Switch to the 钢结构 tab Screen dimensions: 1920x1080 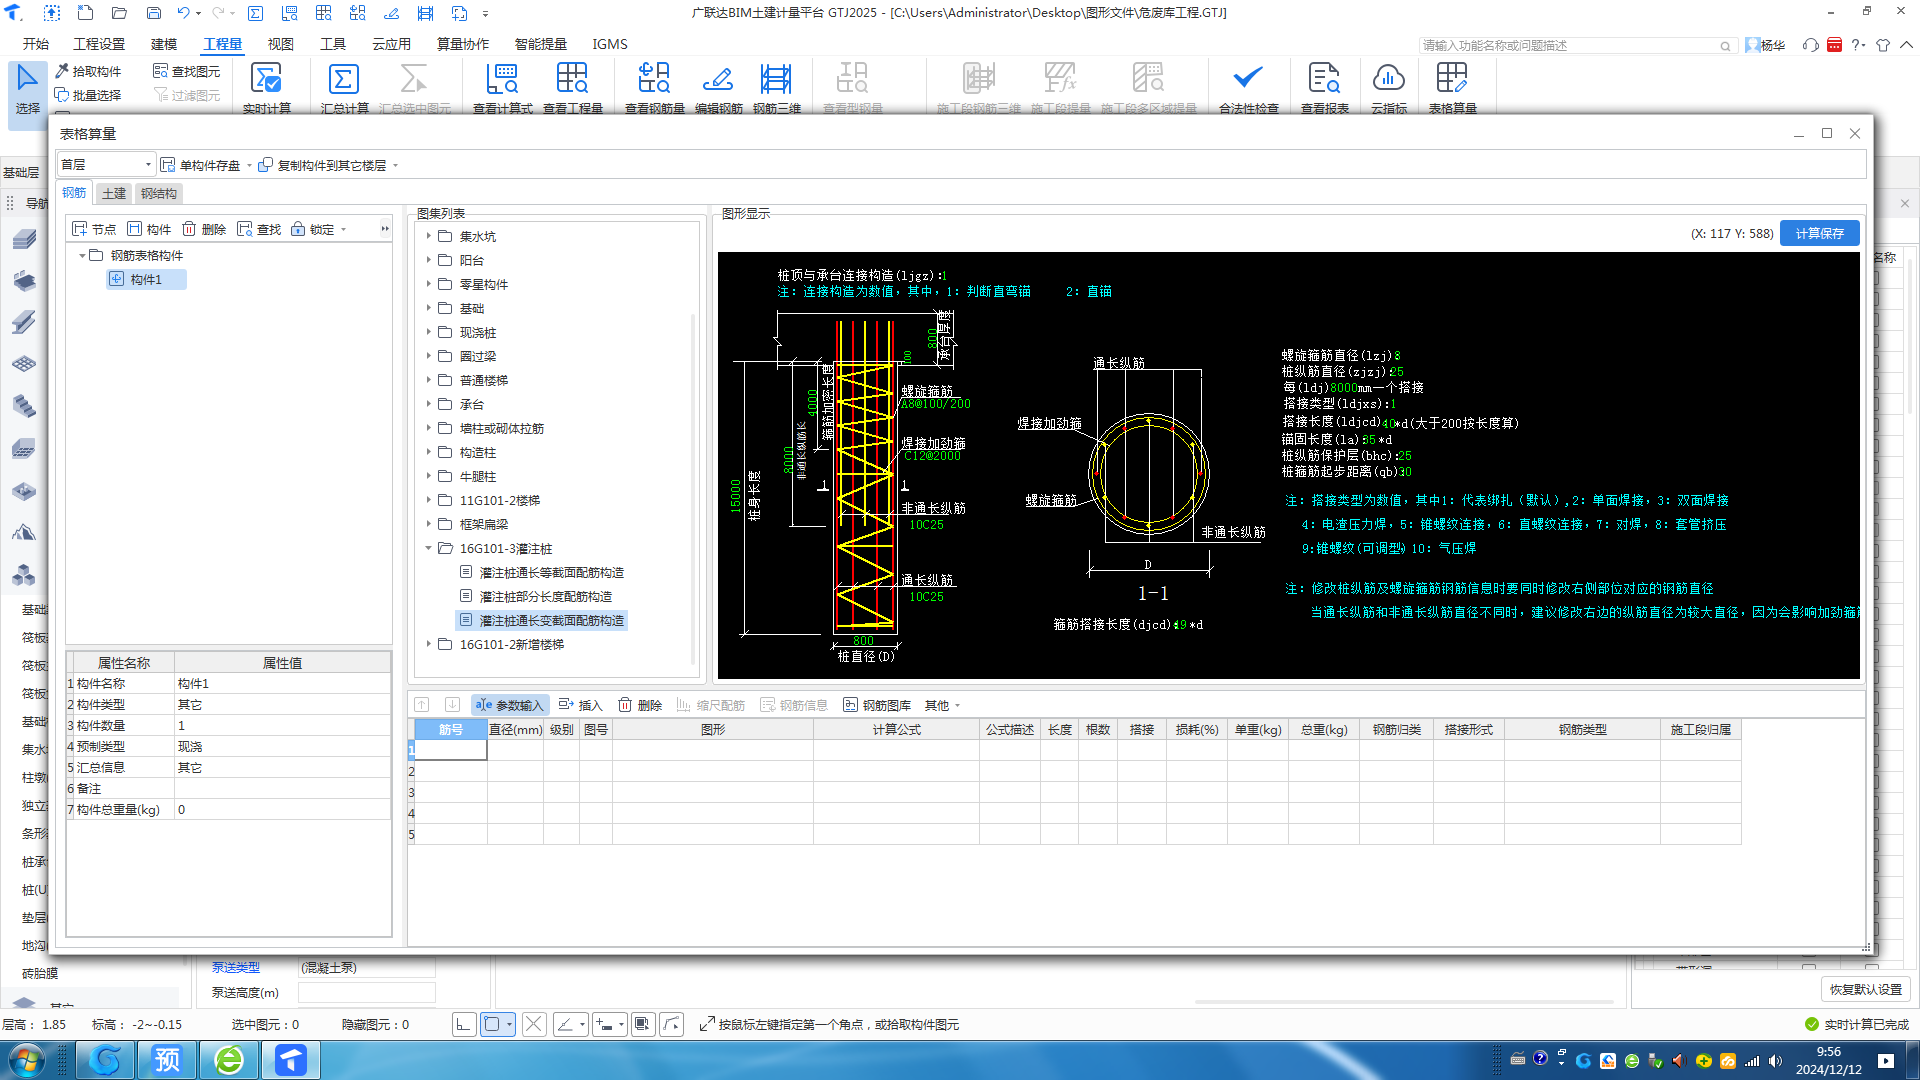[159, 193]
